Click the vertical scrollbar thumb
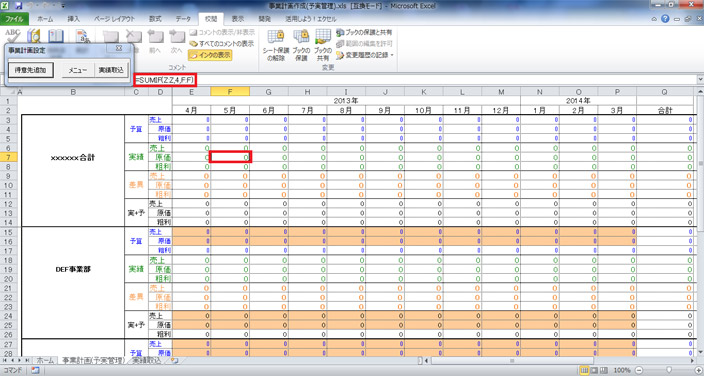The width and height of the screenshot is (704, 376). click(700, 164)
